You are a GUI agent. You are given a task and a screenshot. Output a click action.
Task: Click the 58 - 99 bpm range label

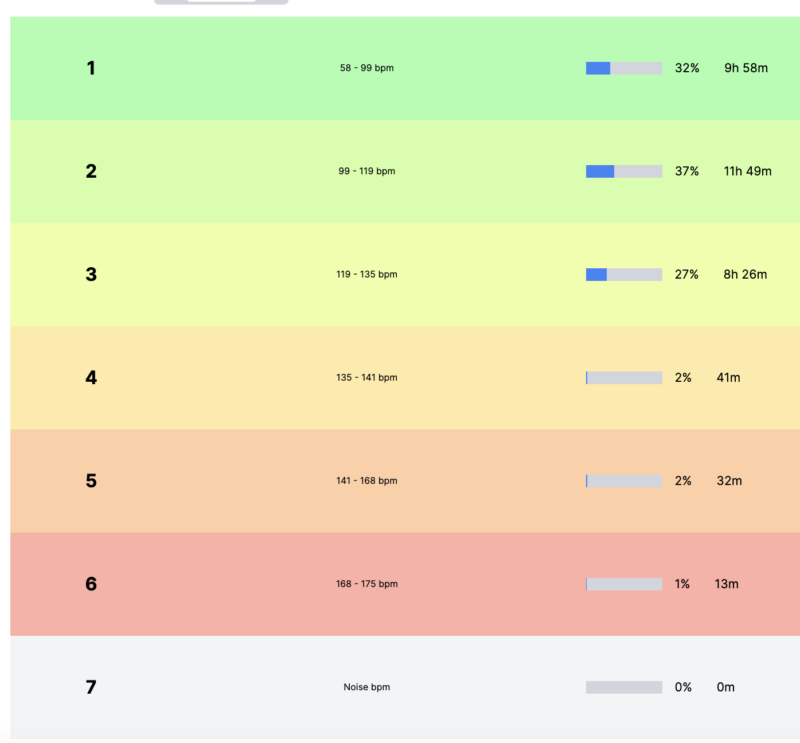coord(366,68)
